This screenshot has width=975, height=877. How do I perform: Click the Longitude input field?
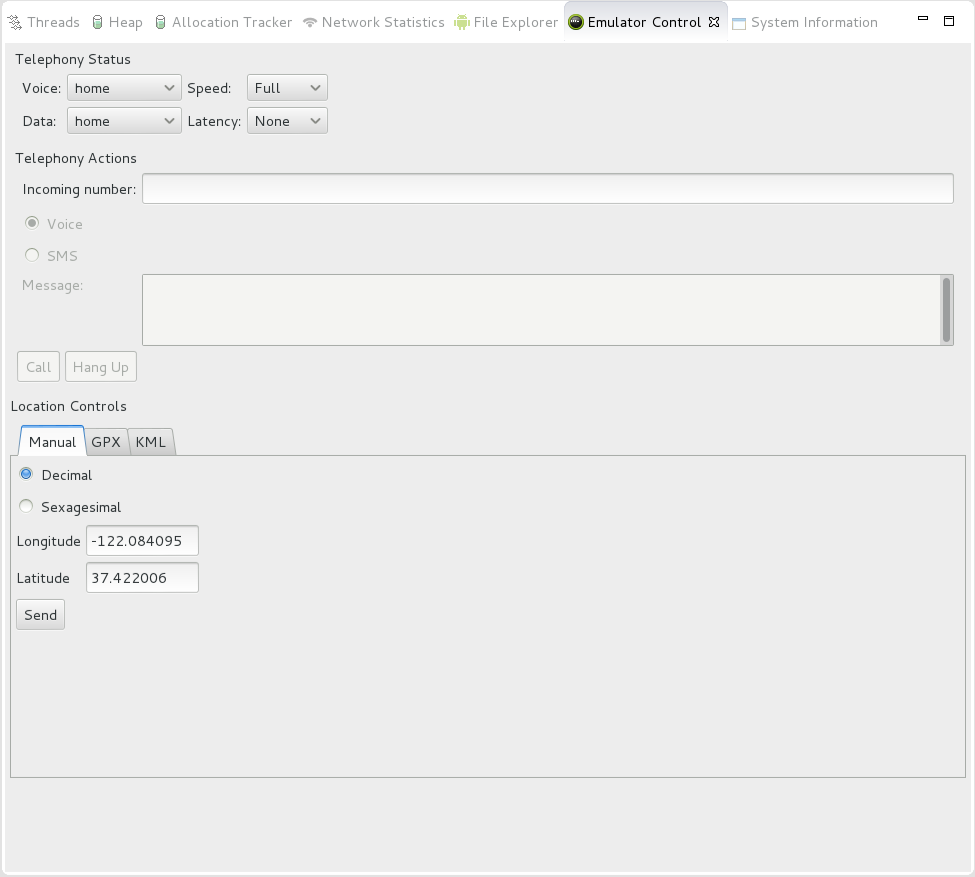coord(142,541)
